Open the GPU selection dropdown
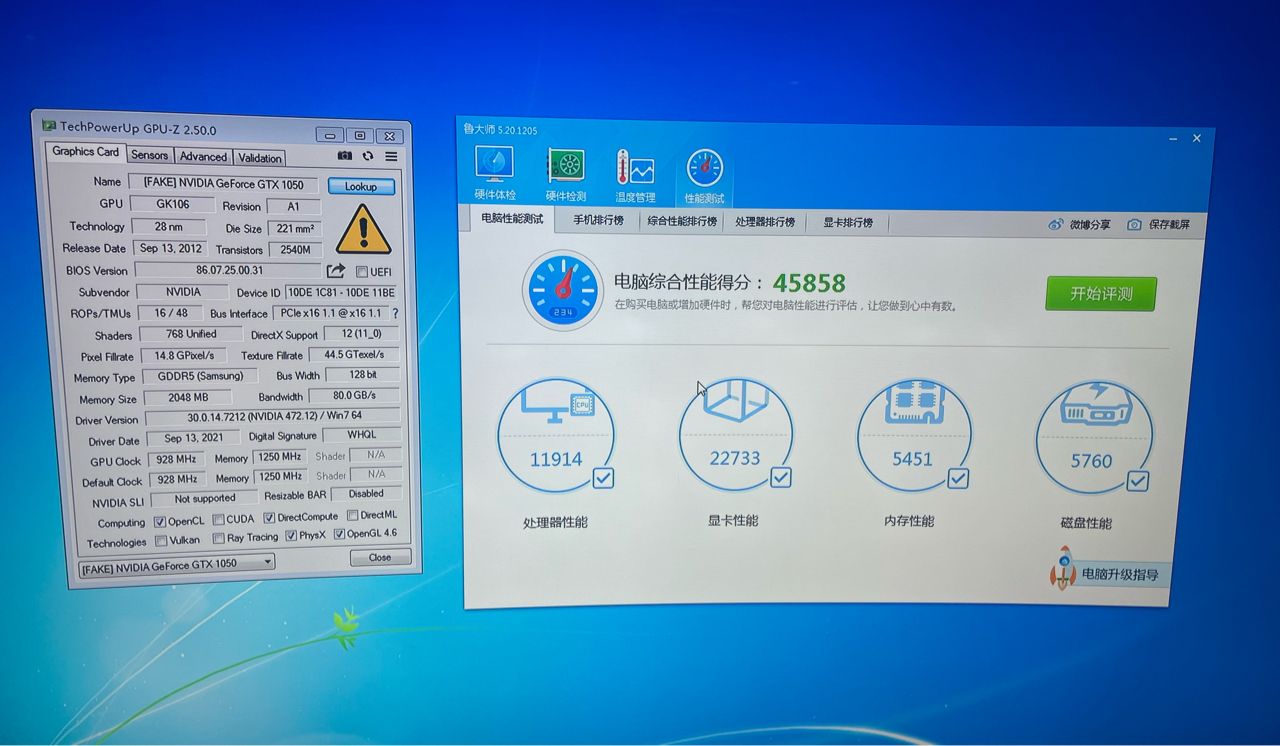The width and height of the screenshot is (1280, 746). click(177, 564)
